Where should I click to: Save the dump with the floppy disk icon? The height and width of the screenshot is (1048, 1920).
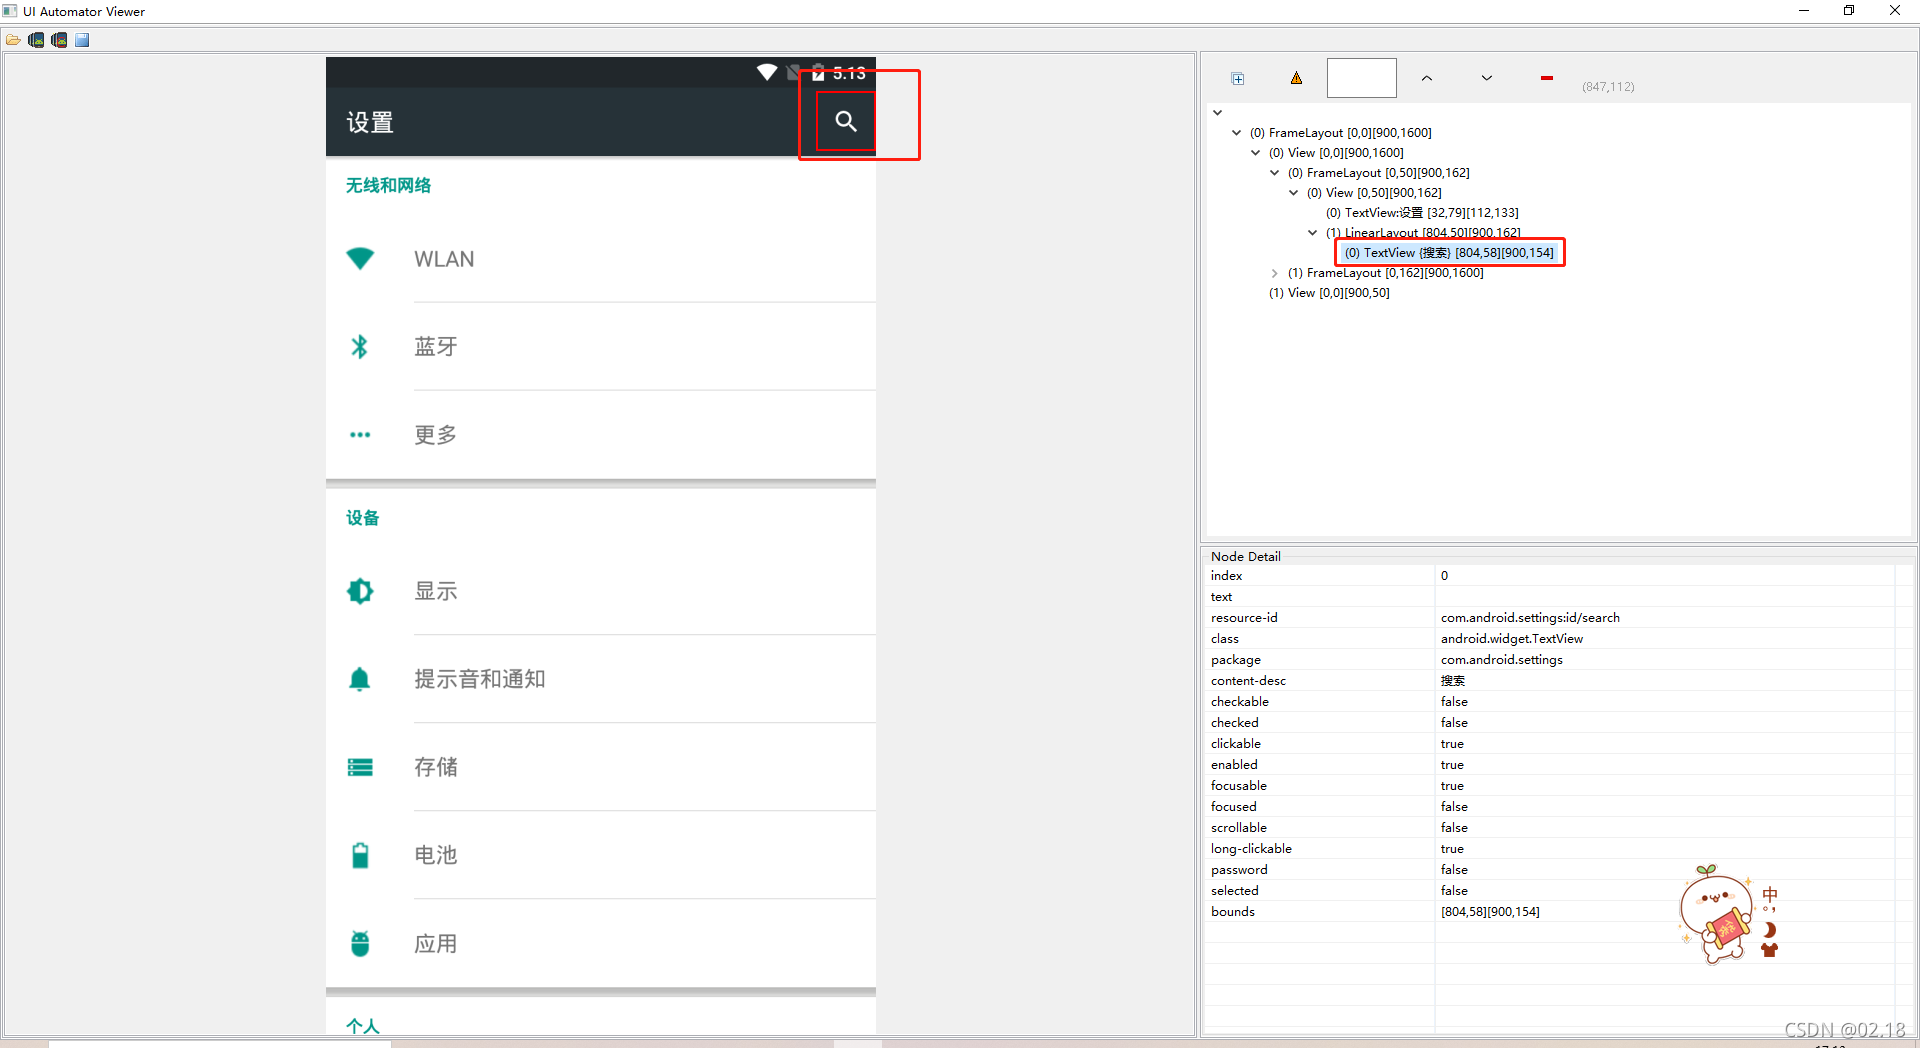(x=82, y=40)
